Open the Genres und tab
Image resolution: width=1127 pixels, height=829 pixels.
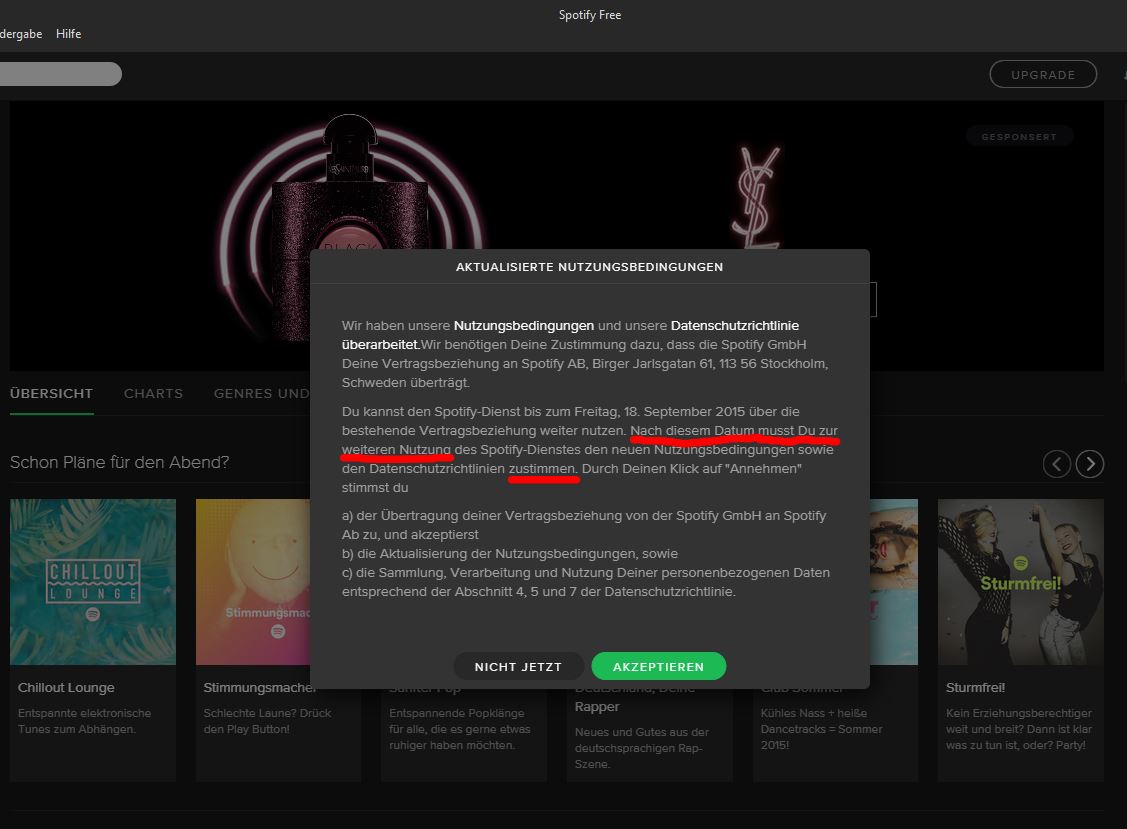[262, 393]
